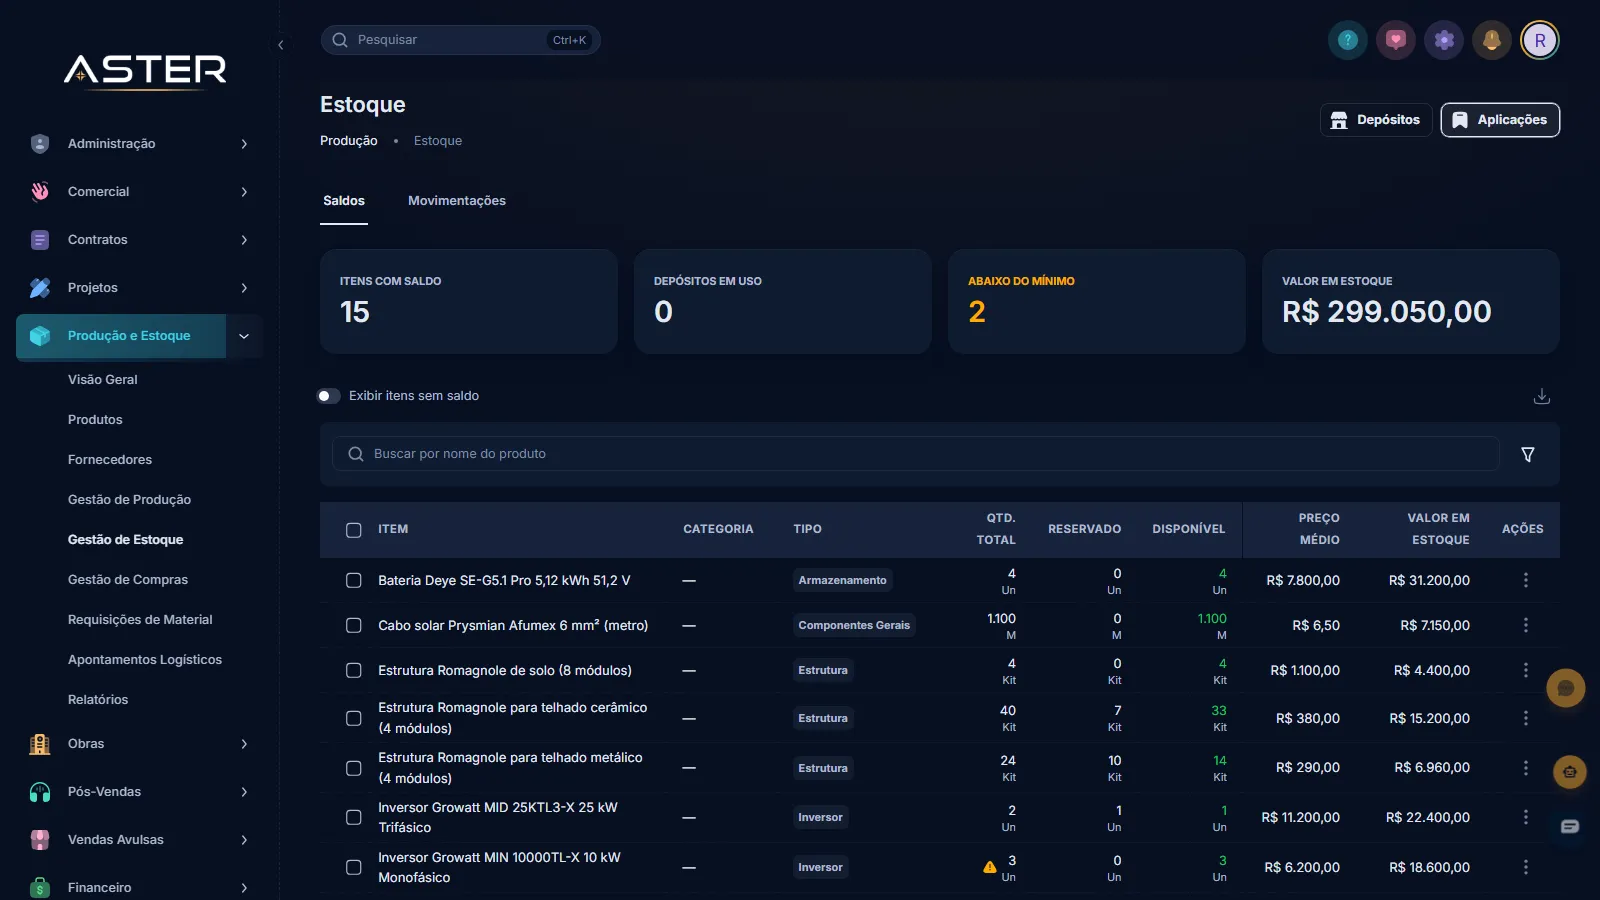Select the telhado cerâmico row checkbox
Image resolution: width=1600 pixels, height=900 pixels.
pyautogui.click(x=354, y=718)
